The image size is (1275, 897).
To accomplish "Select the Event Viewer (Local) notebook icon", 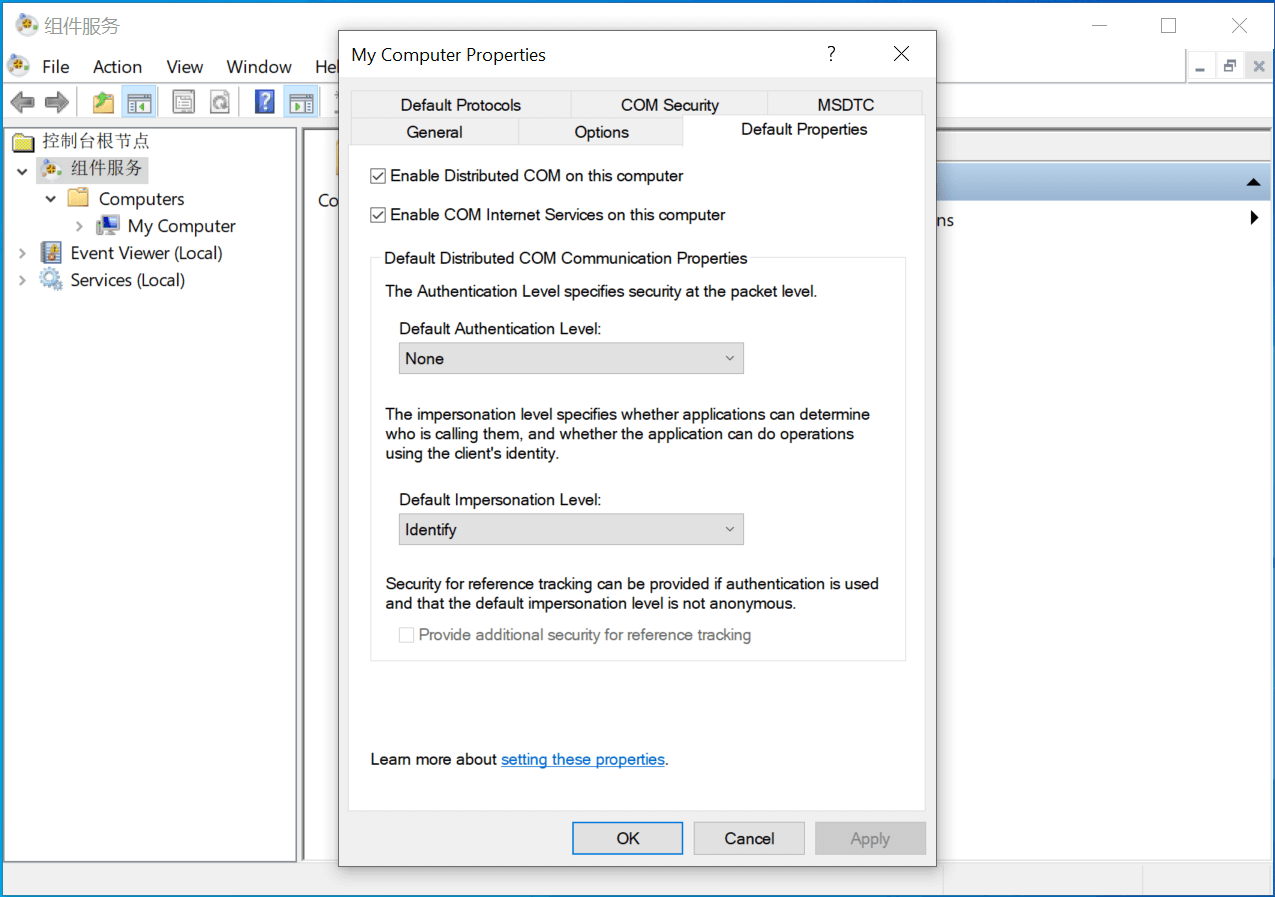I will tap(51, 253).
